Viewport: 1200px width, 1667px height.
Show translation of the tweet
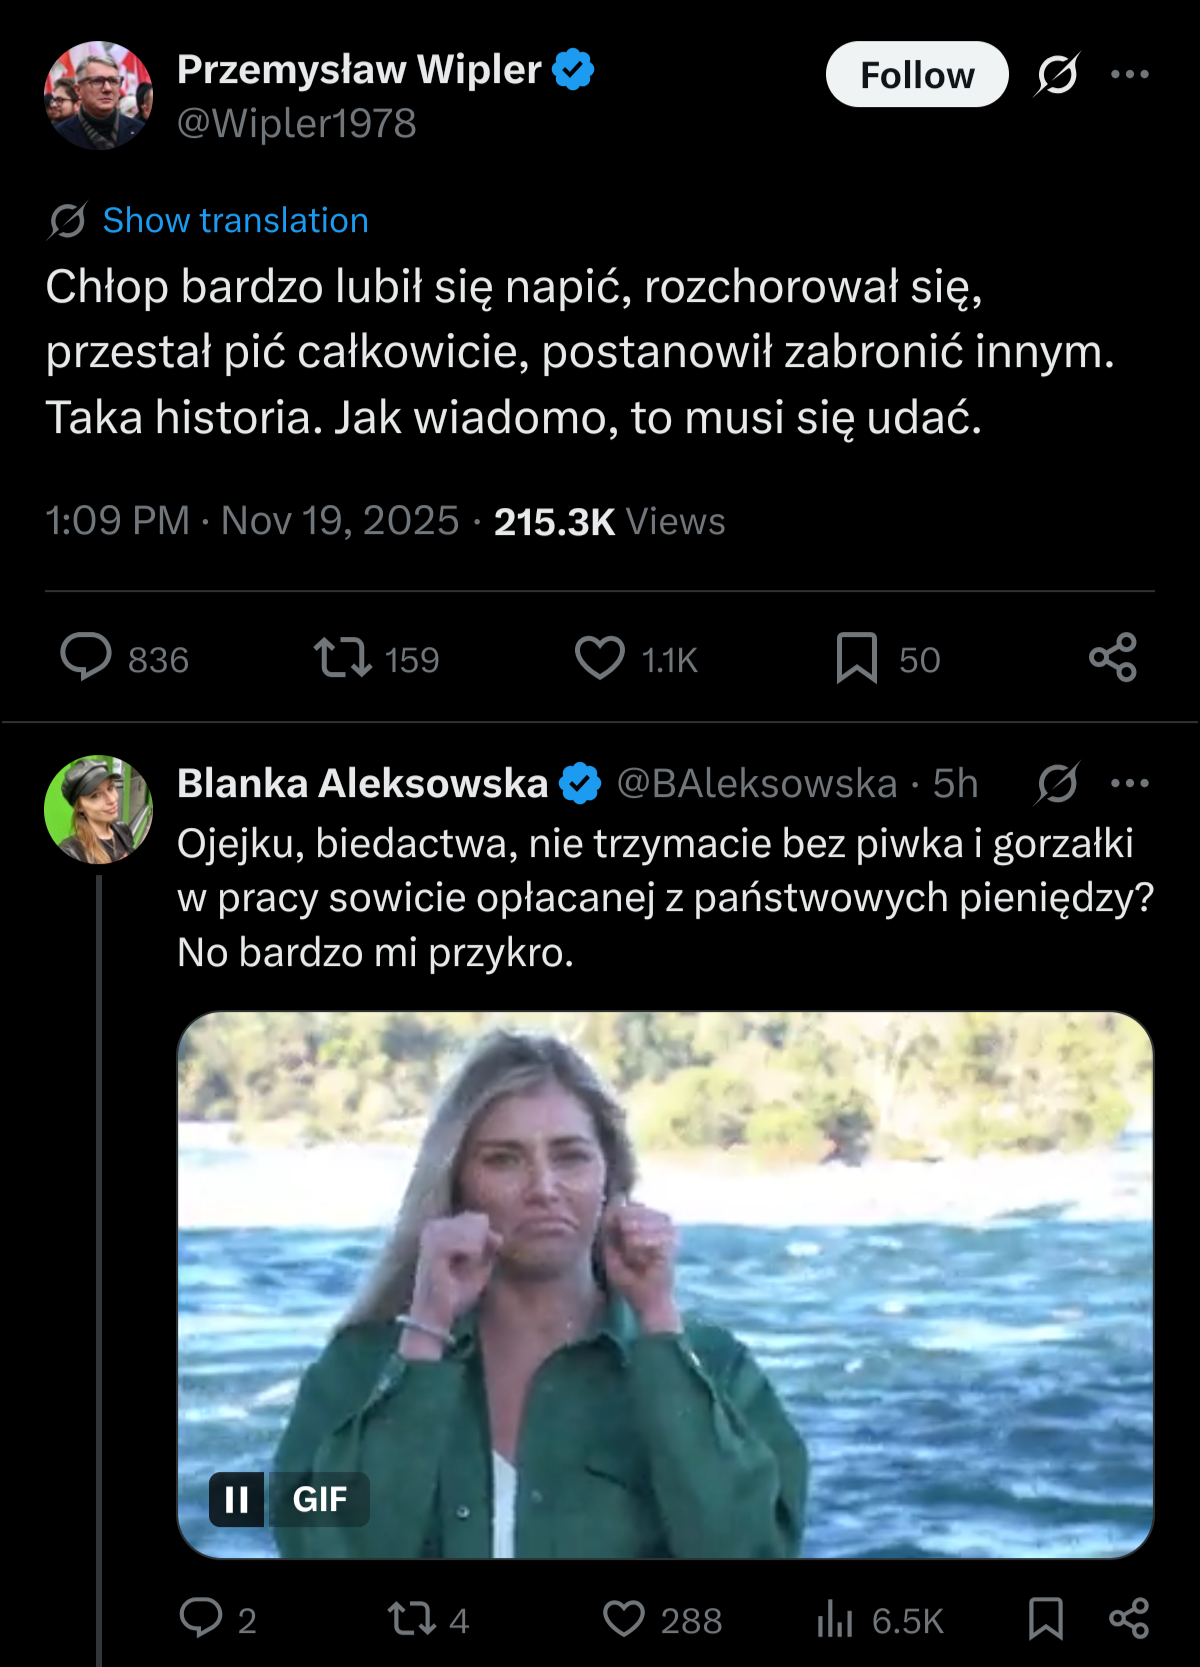[x=236, y=220]
